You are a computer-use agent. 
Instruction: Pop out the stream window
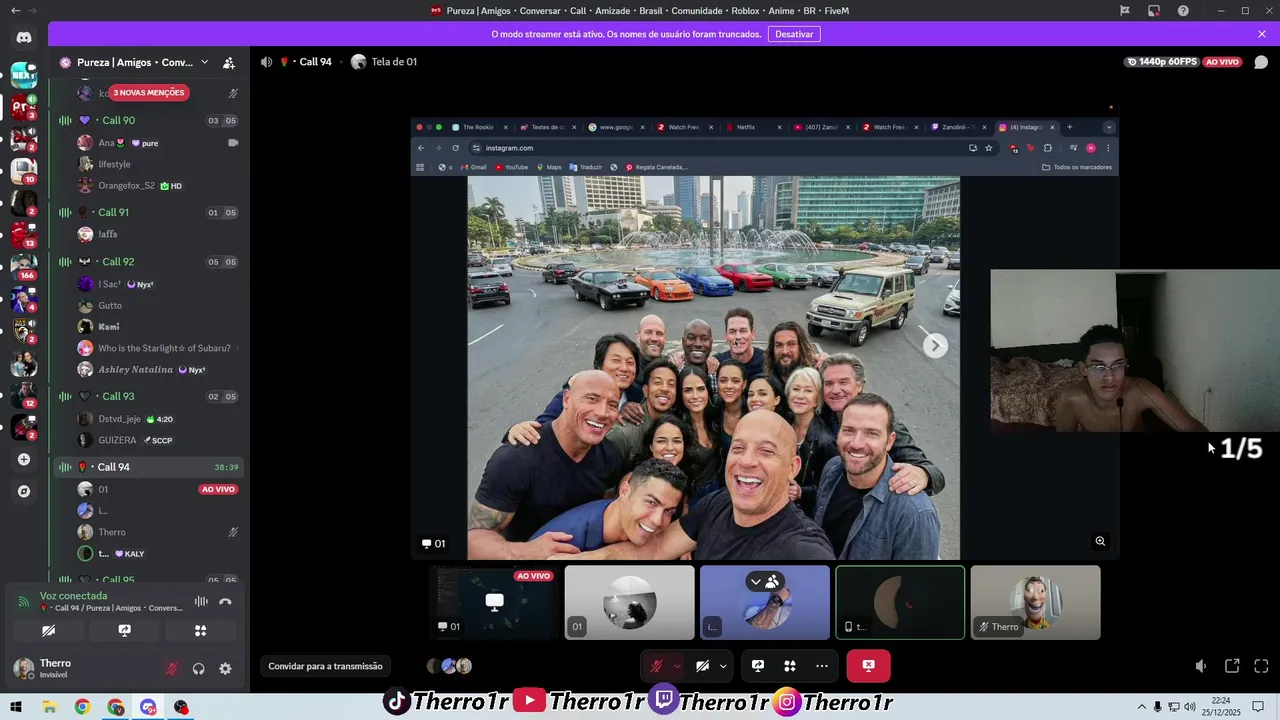click(1232, 666)
